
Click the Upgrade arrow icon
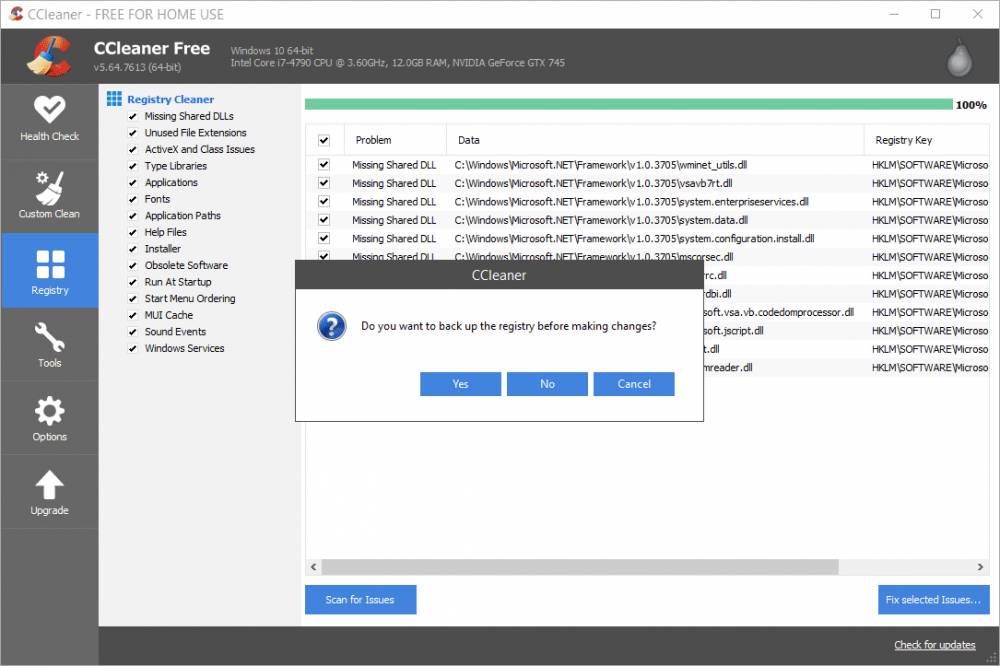tap(49, 485)
